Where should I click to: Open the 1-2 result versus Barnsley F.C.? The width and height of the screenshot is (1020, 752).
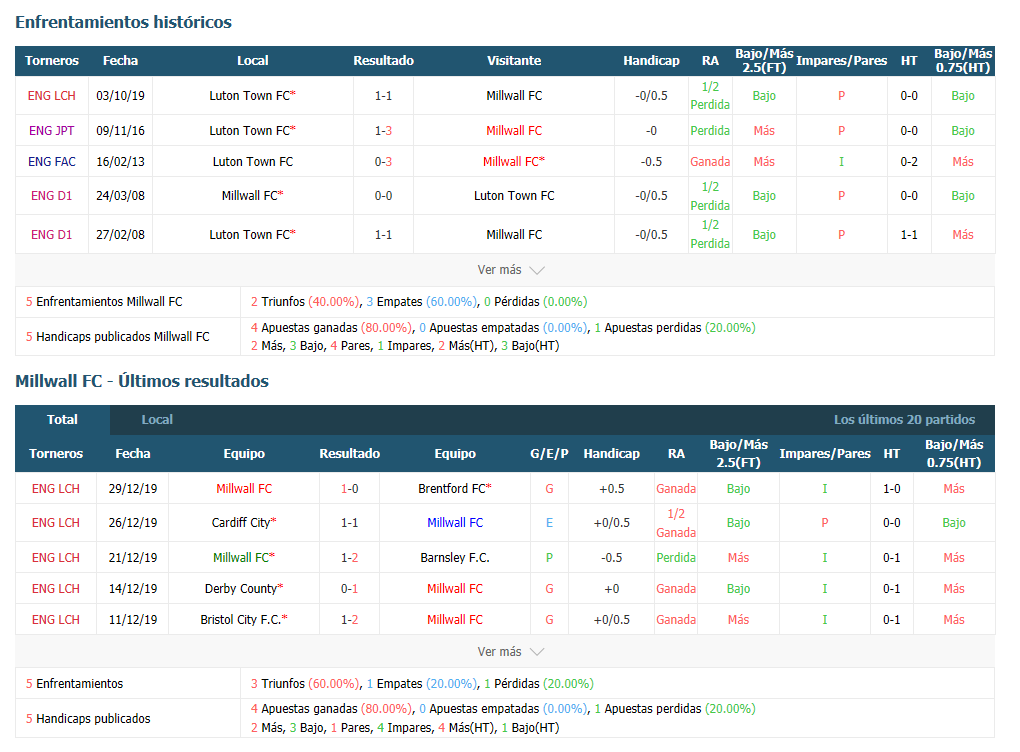coord(349,557)
